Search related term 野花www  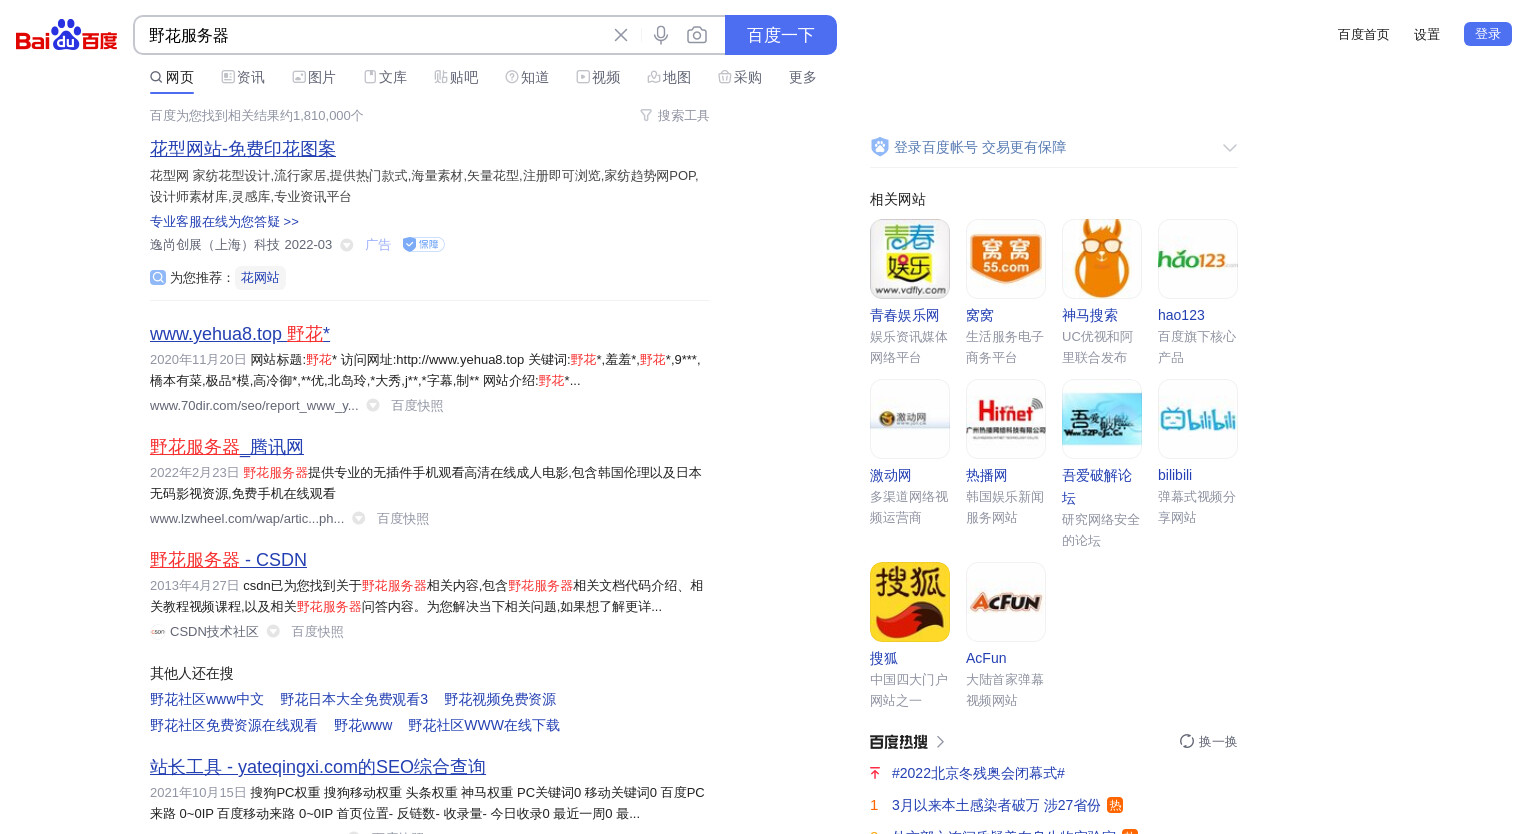[x=363, y=725]
